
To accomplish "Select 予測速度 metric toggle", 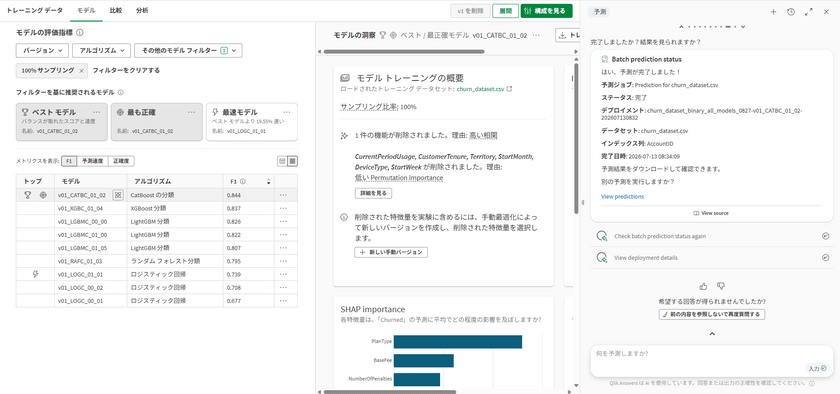I will [93, 161].
